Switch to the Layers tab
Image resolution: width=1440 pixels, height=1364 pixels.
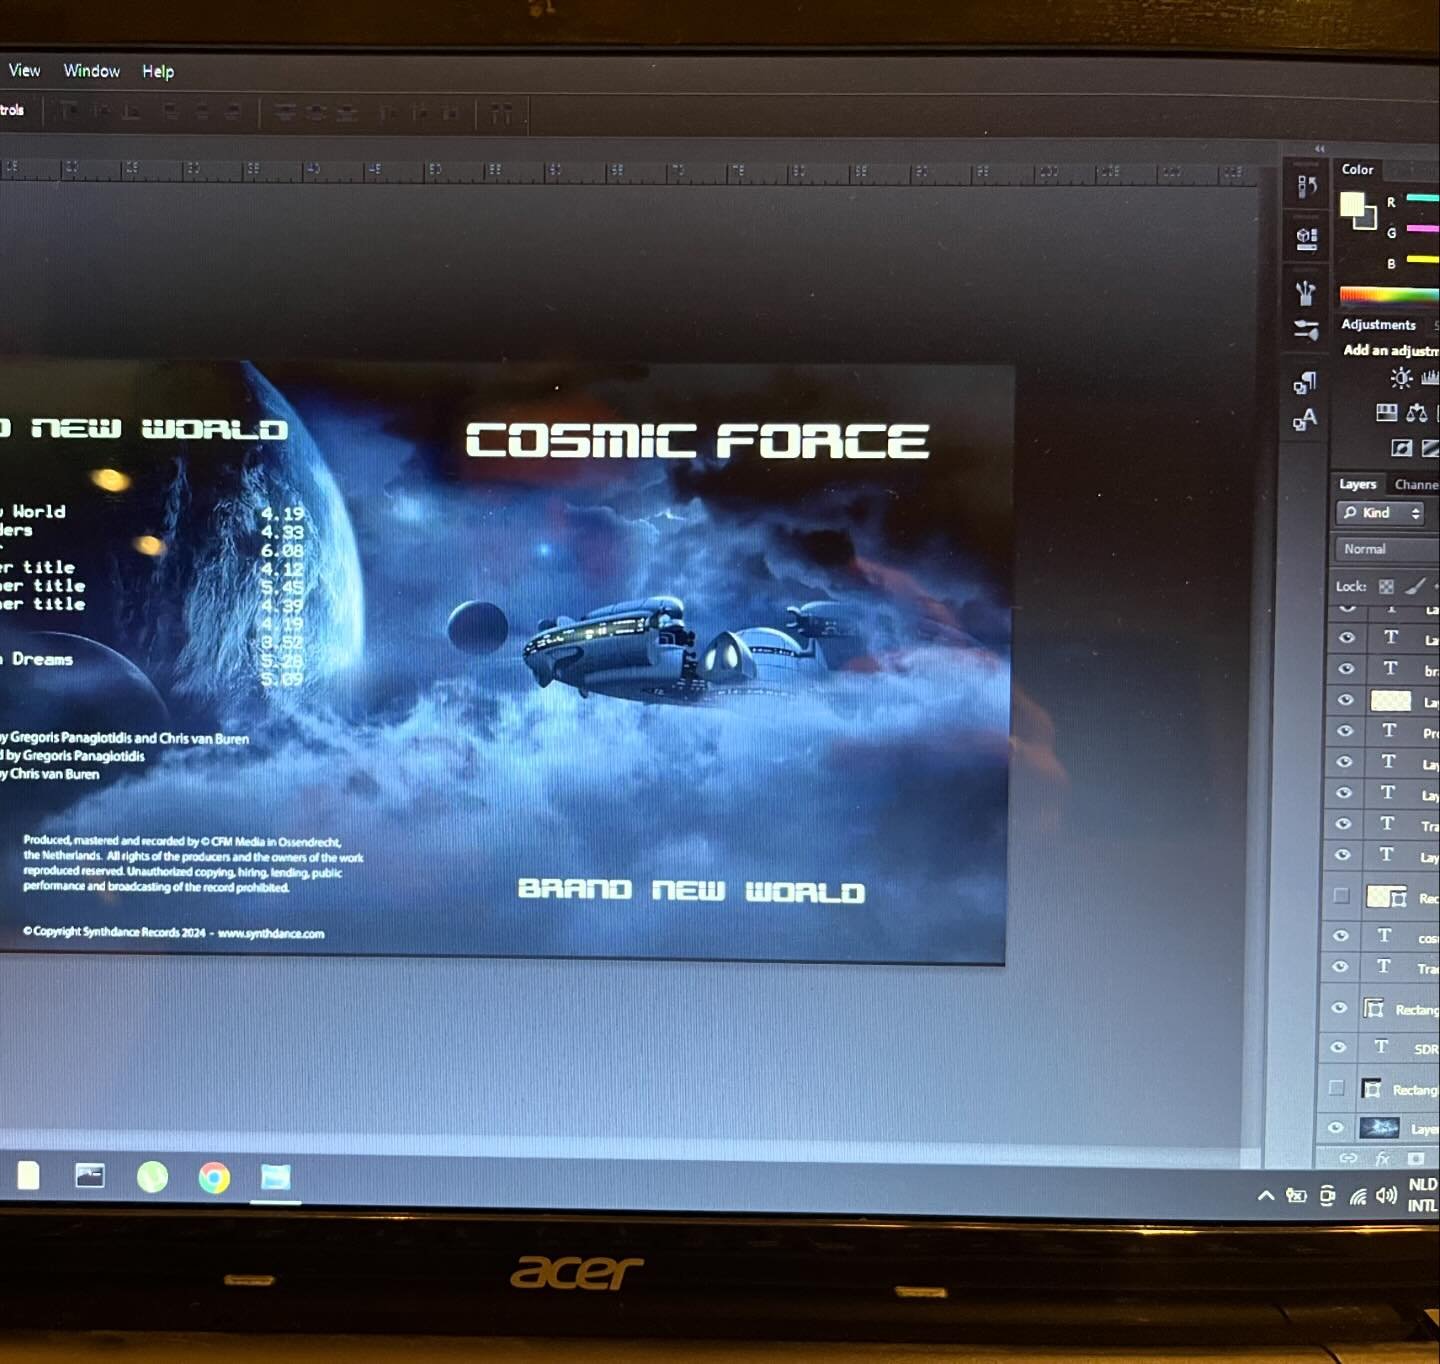coord(1357,484)
